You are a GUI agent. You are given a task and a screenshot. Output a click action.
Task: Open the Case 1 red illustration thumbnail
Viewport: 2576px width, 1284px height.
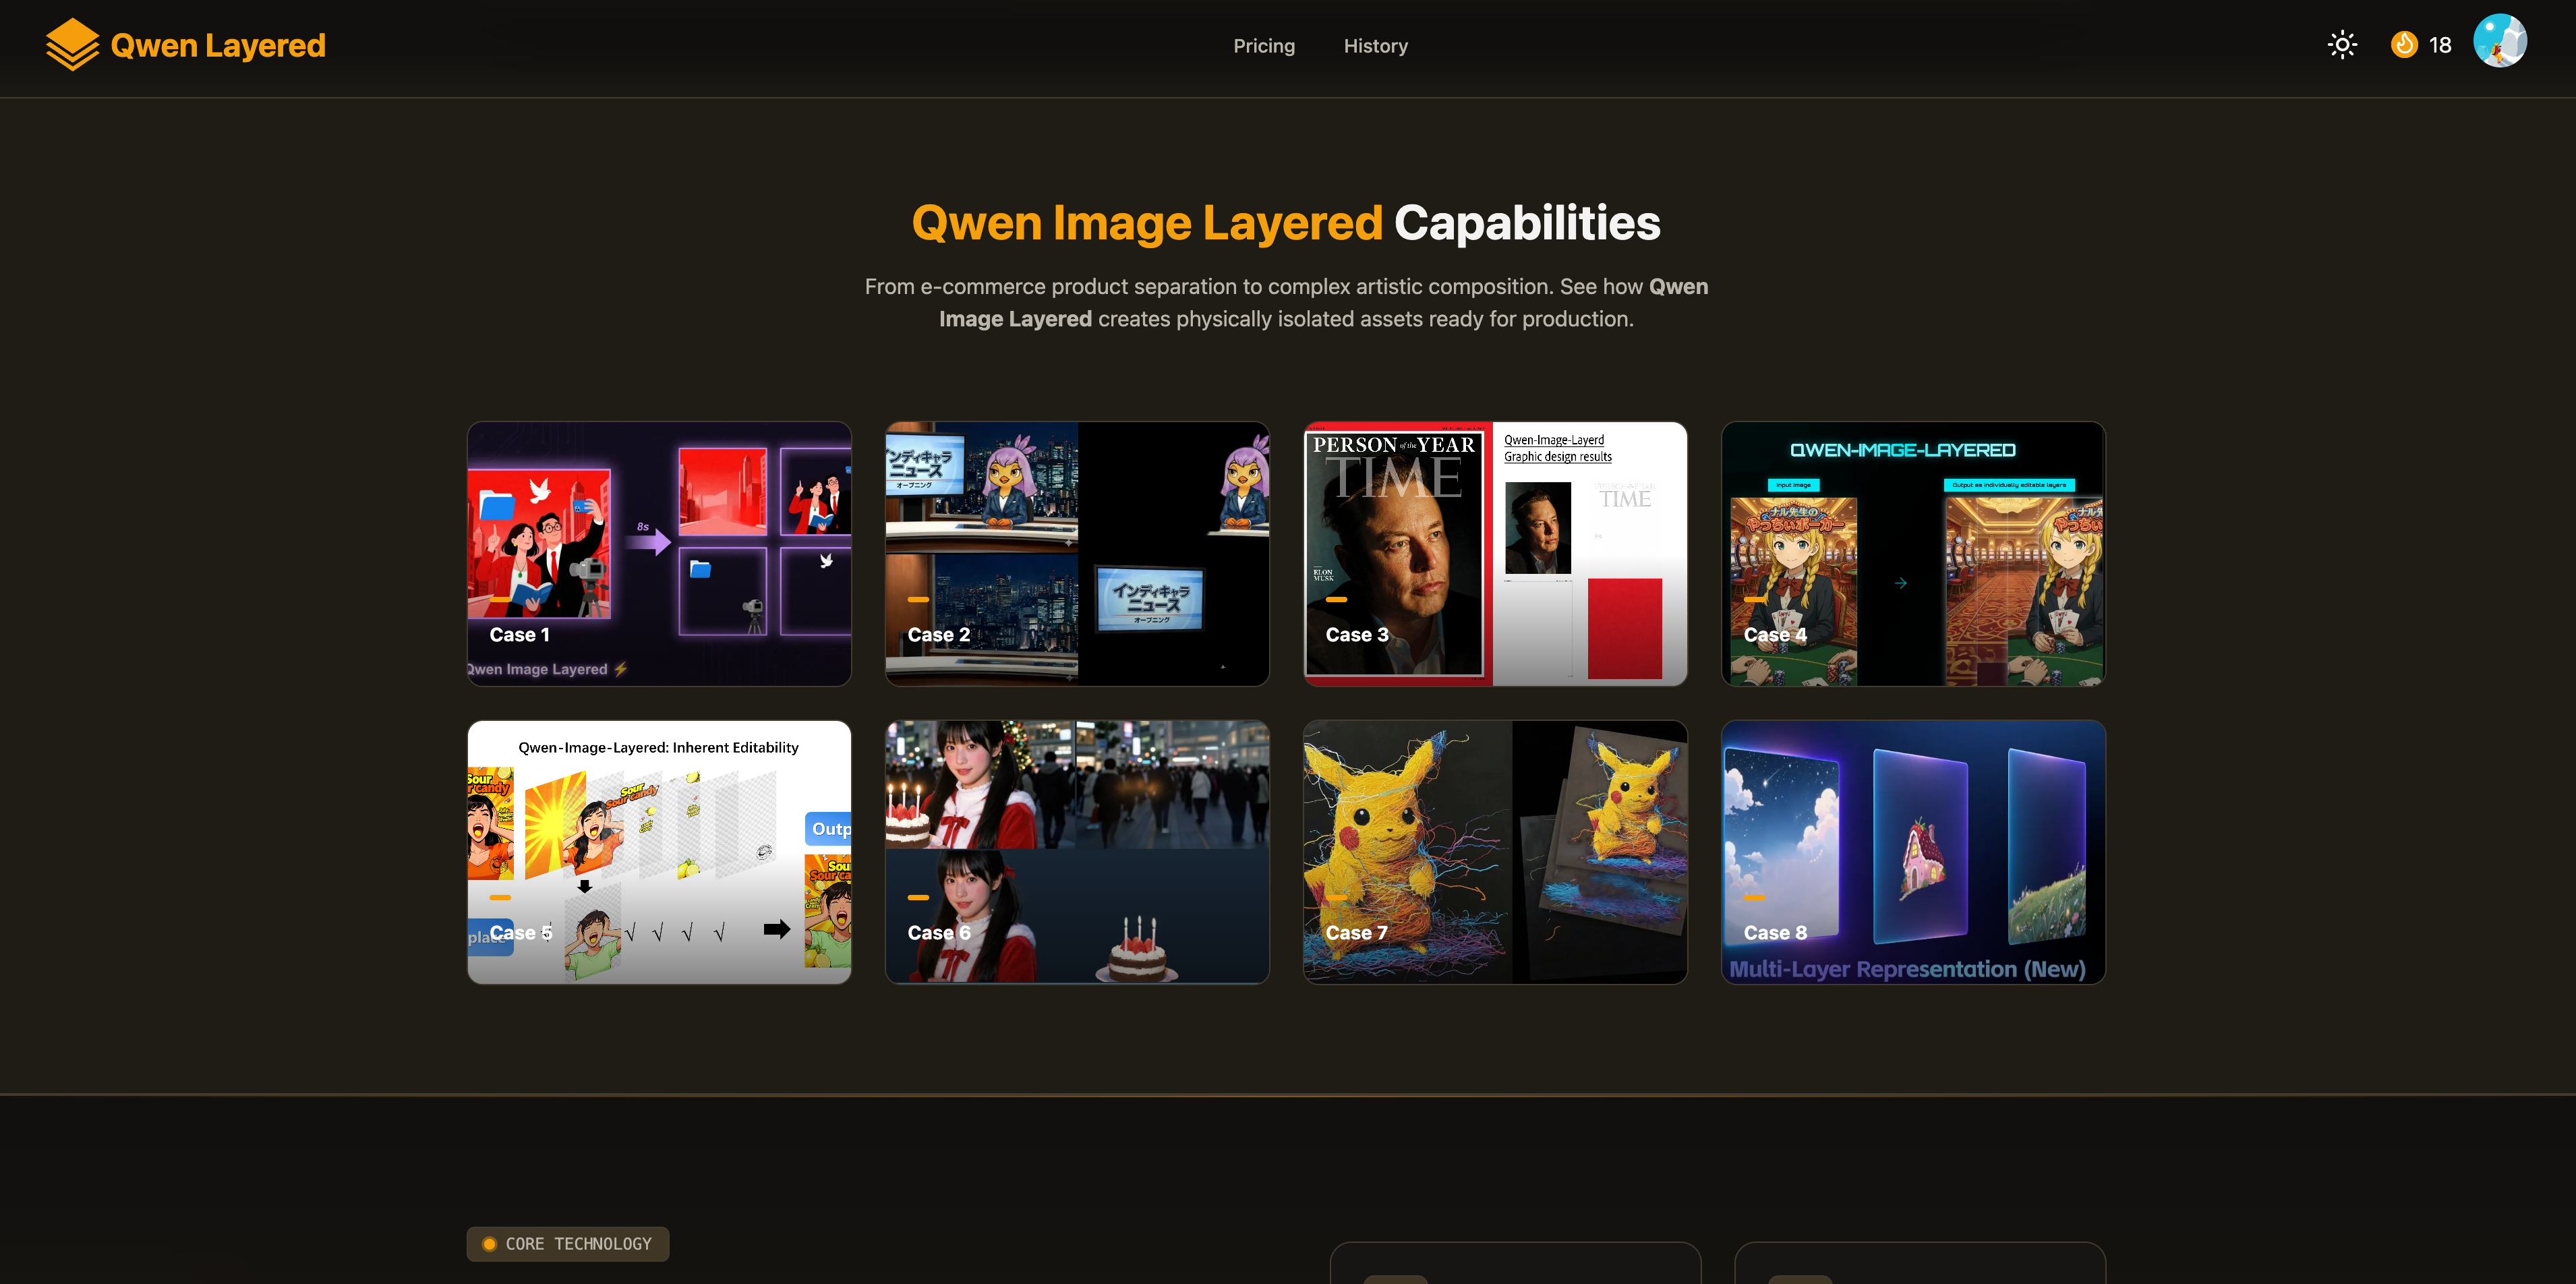coord(659,553)
